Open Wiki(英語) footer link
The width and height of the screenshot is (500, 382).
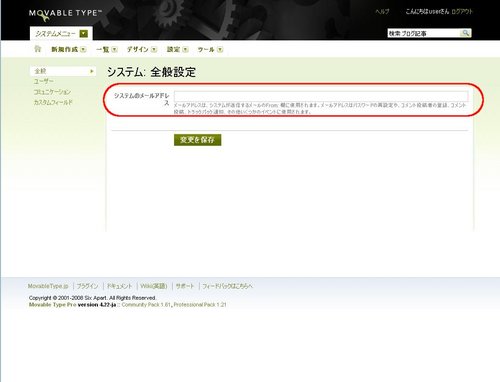(154, 286)
